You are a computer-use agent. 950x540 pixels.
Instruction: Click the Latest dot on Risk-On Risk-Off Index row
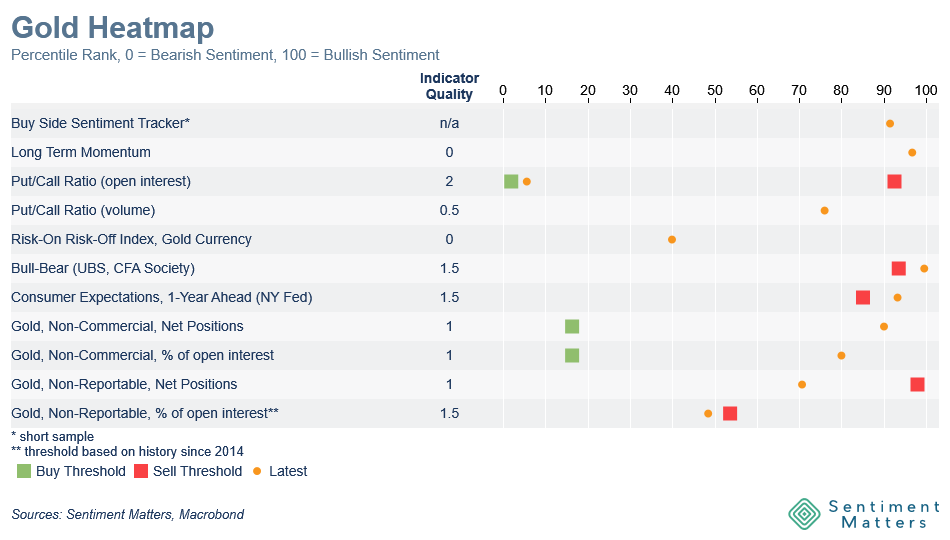[x=672, y=239]
